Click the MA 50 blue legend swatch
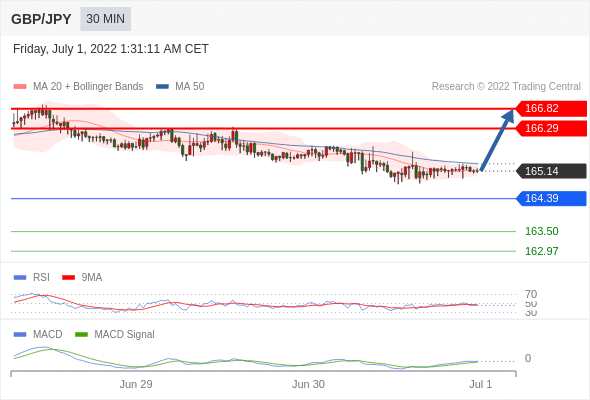The width and height of the screenshot is (590, 400). pos(162,87)
